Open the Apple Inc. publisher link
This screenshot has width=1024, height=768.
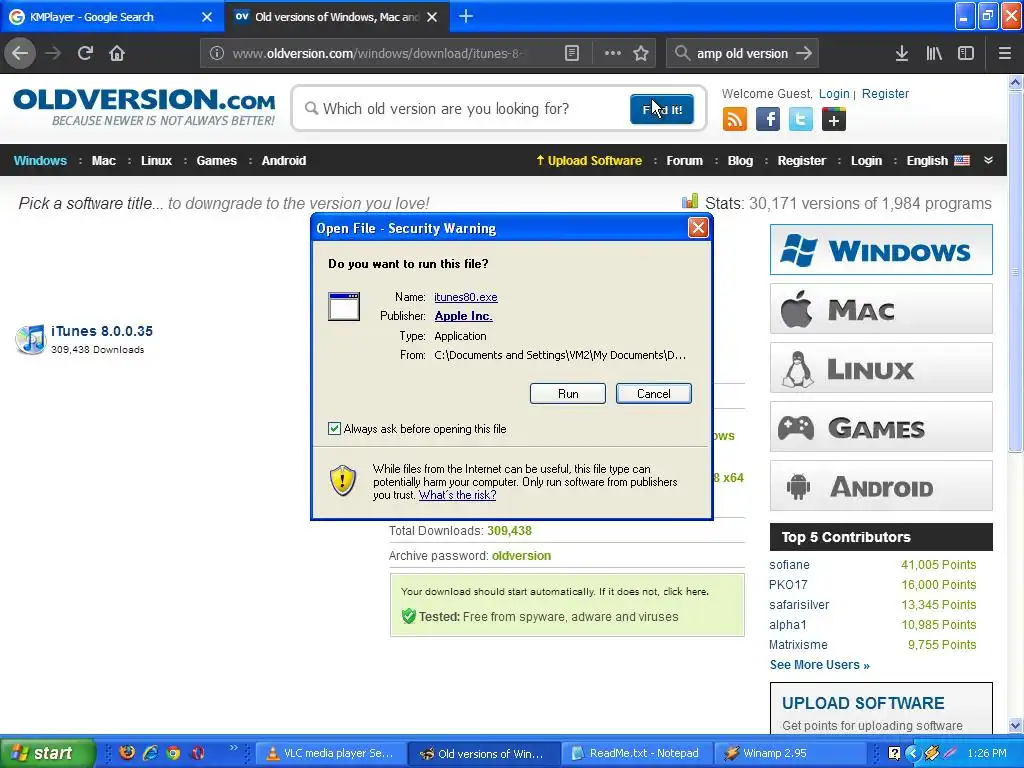(x=464, y=316)
